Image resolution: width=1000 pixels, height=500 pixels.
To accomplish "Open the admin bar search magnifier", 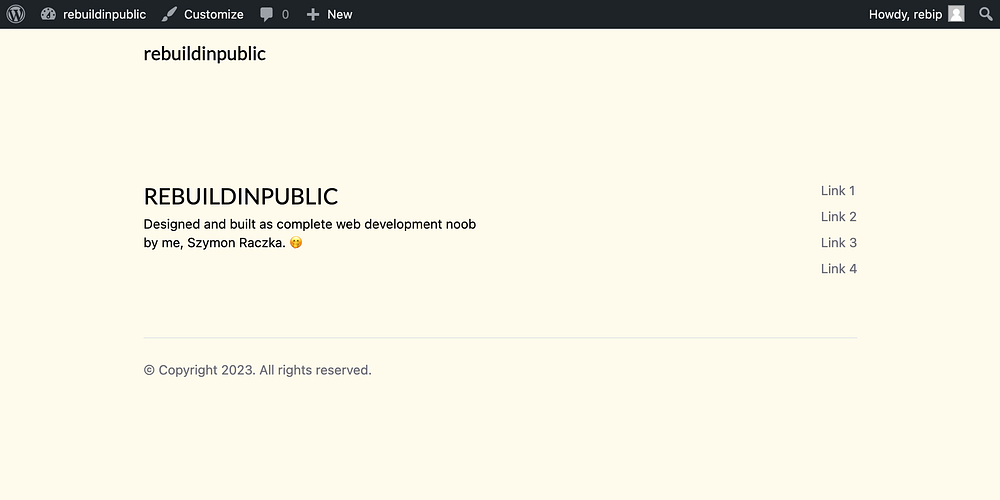I will point(986,14).
